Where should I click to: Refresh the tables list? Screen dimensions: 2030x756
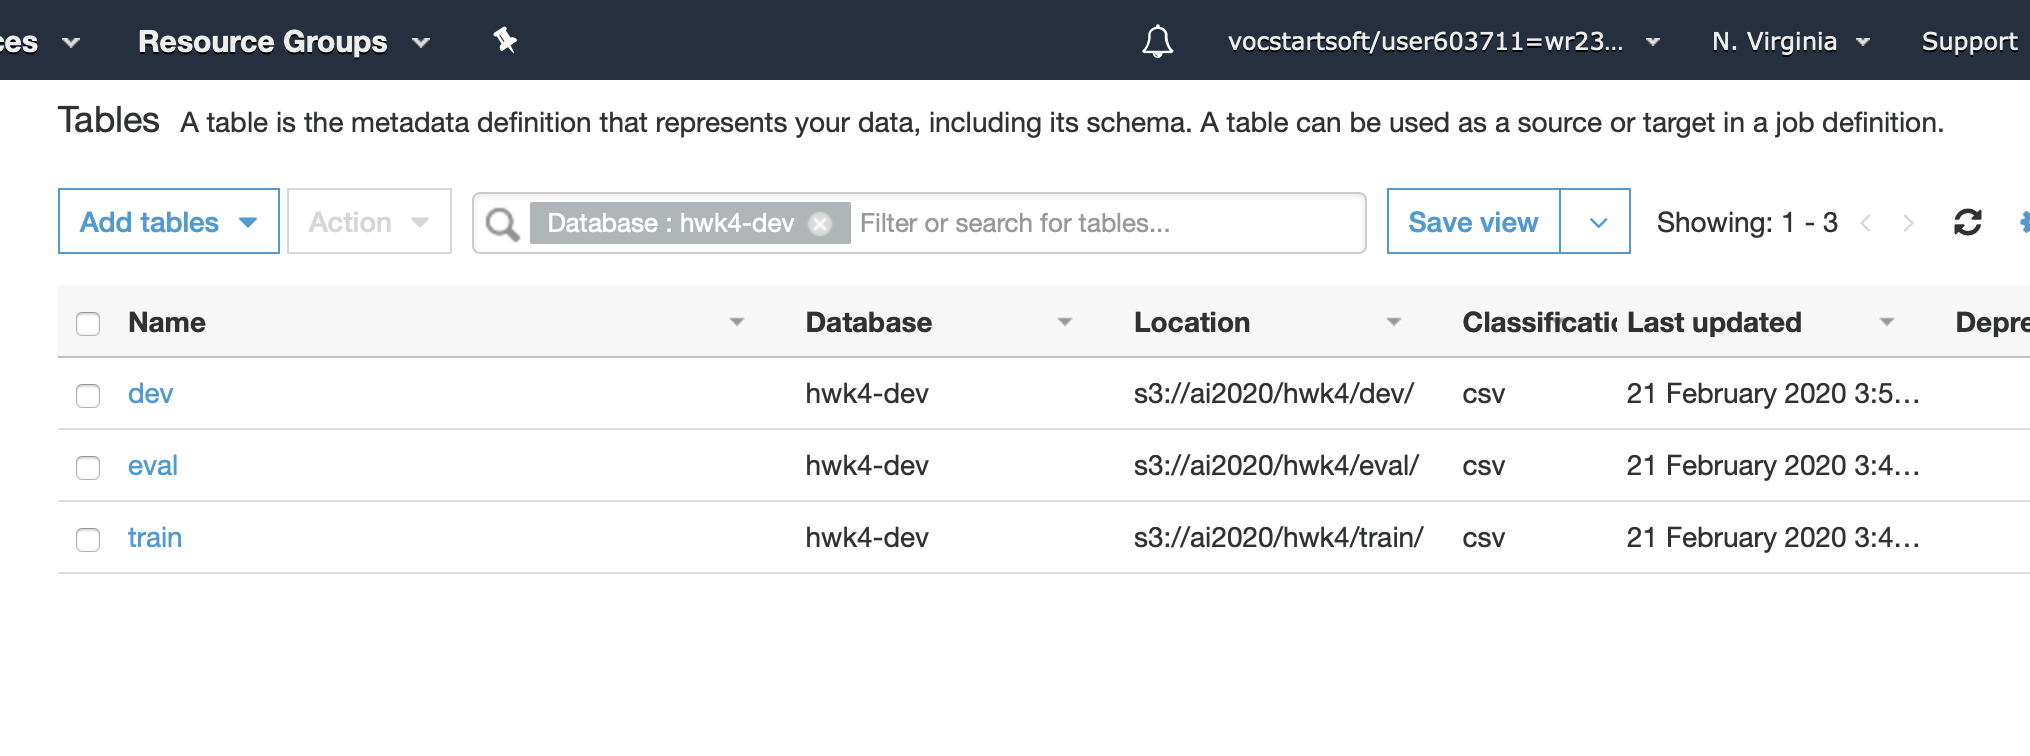tap(1967, 222)
